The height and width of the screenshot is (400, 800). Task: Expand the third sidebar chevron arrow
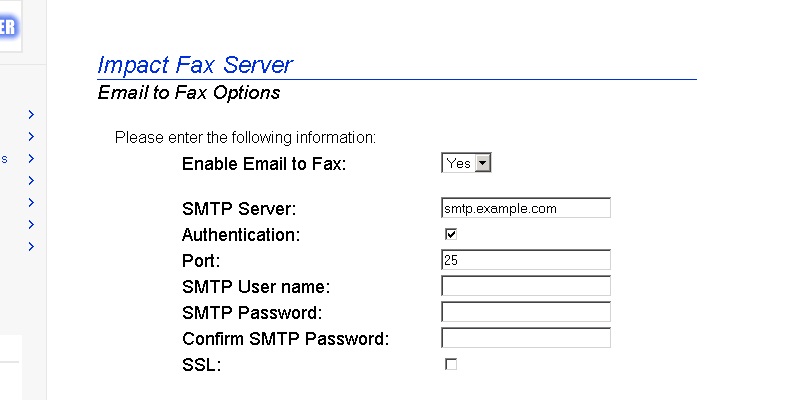[x=32, y=159]
